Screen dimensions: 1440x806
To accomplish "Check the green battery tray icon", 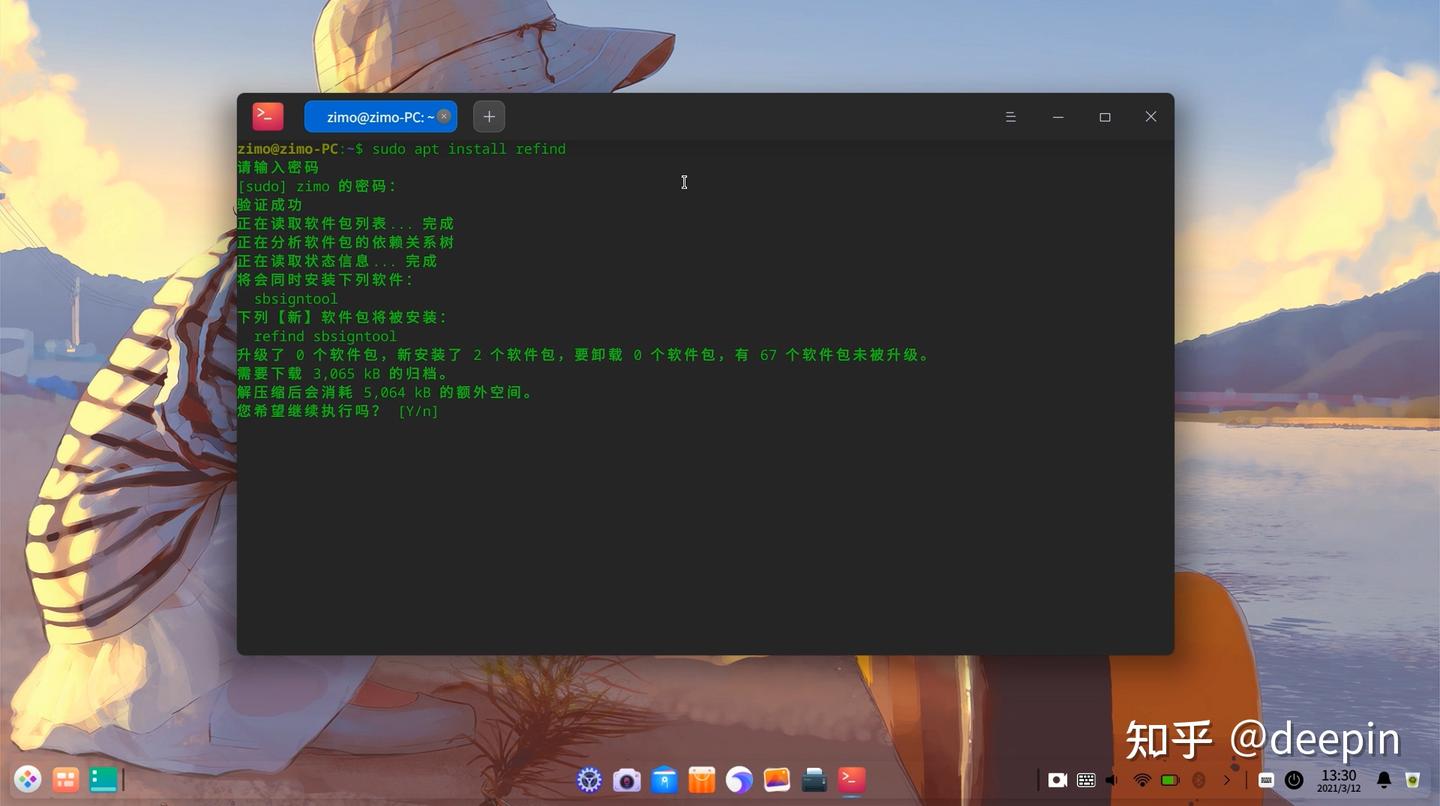I will click(1170, 780).
